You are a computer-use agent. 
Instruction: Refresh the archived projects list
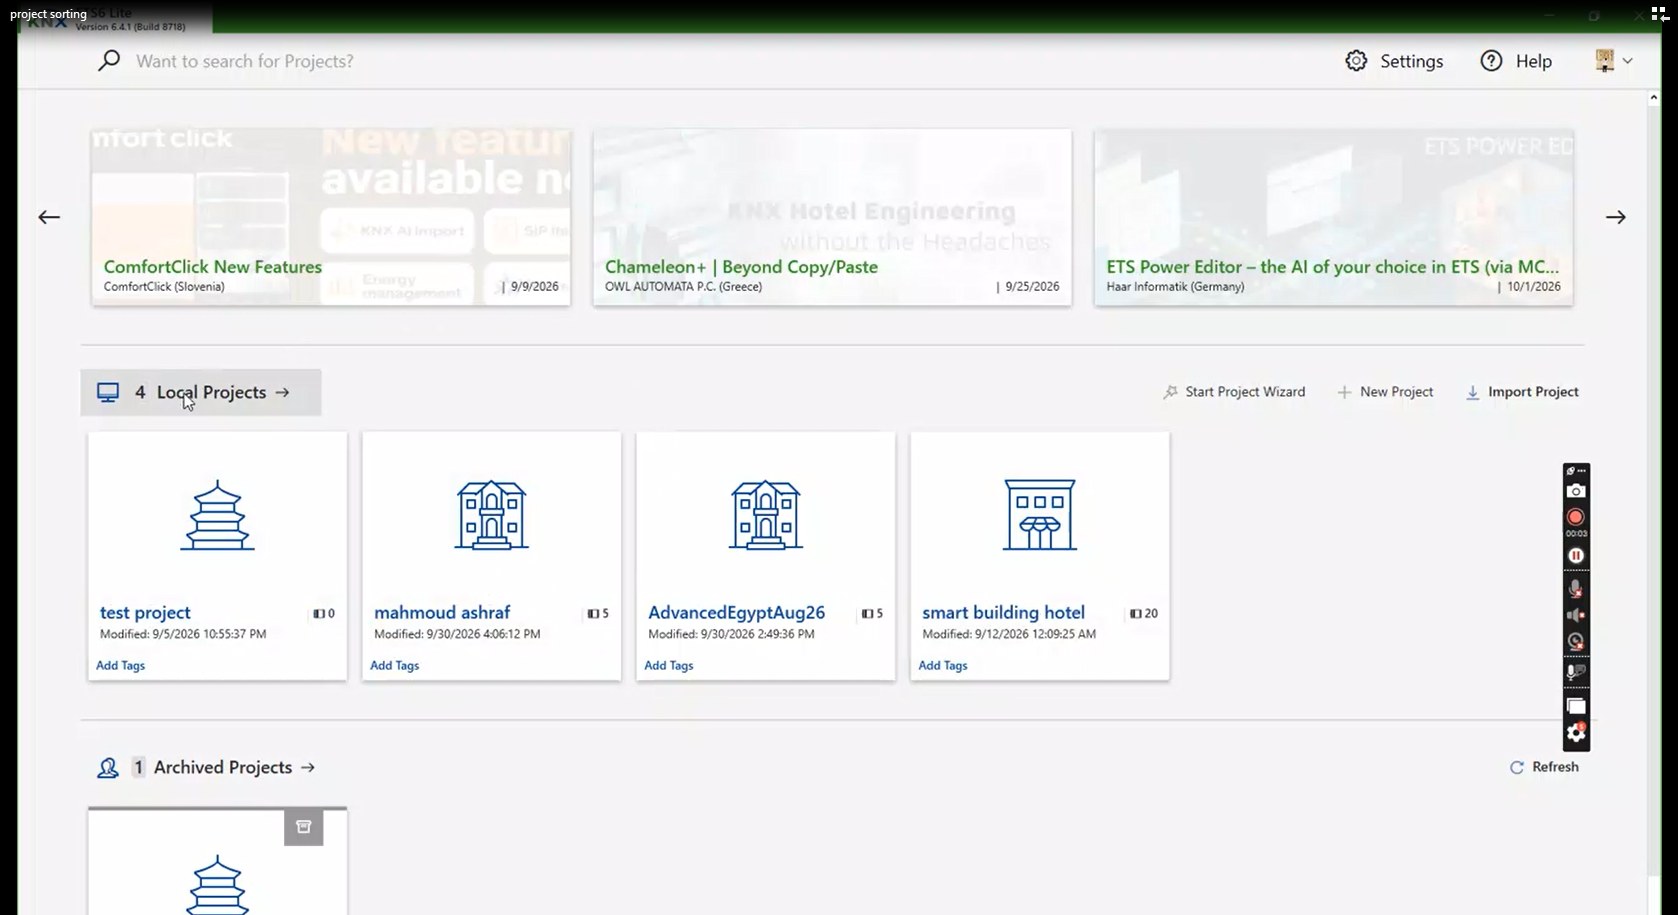[x=1544, y=767]
